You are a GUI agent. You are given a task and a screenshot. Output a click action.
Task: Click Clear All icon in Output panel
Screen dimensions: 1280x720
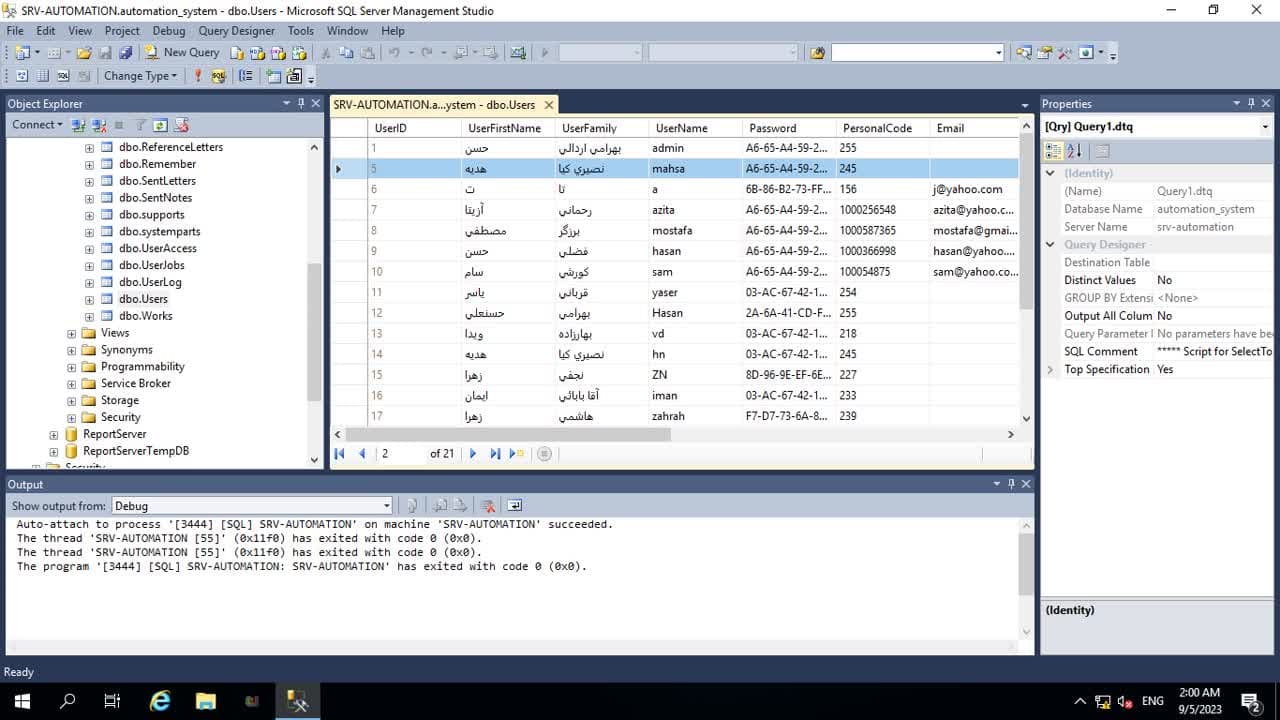(488, 506)
